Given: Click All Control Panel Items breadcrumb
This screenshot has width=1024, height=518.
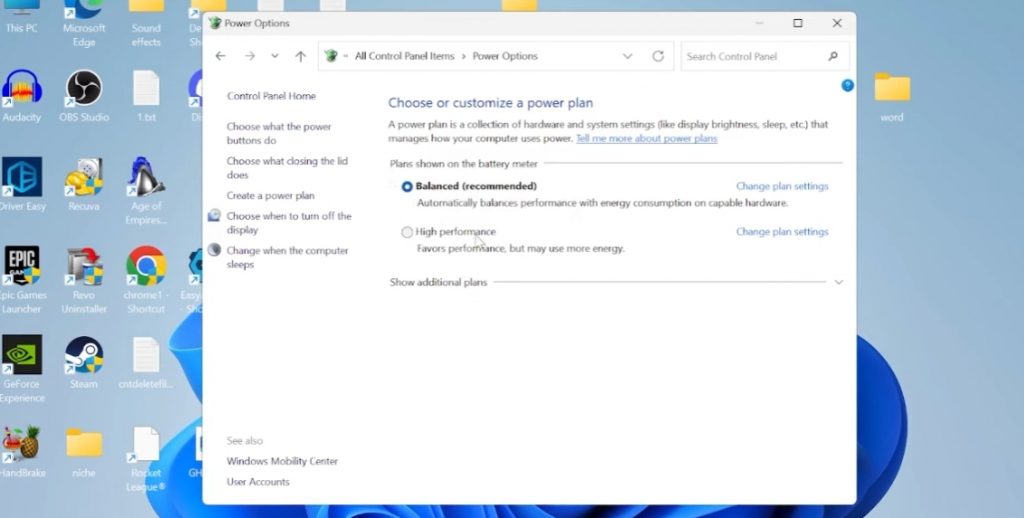Looking at the screenshot, I should 404,56.
